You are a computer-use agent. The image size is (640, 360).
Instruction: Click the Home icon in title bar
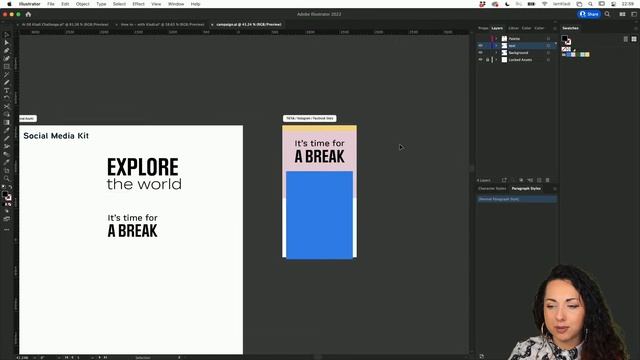(x=28, y=14)
